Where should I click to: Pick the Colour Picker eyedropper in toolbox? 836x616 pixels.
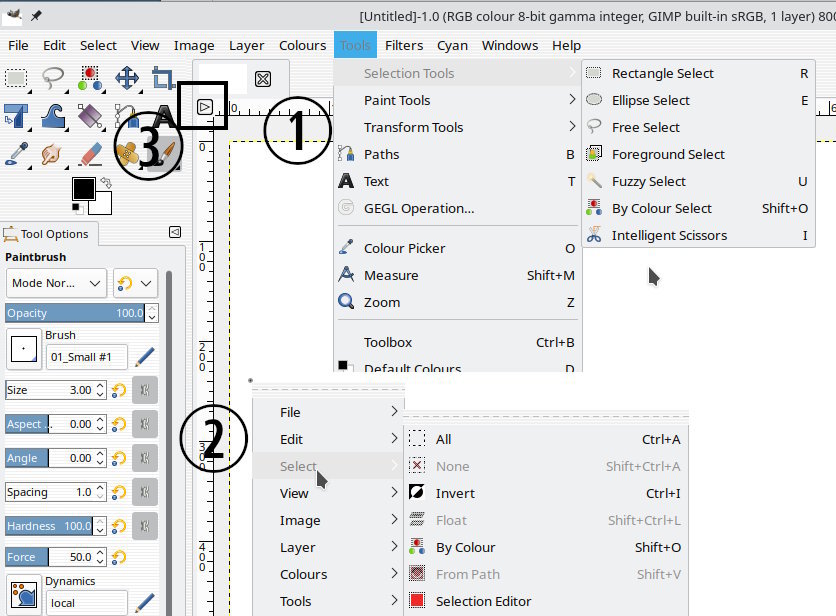16,154
